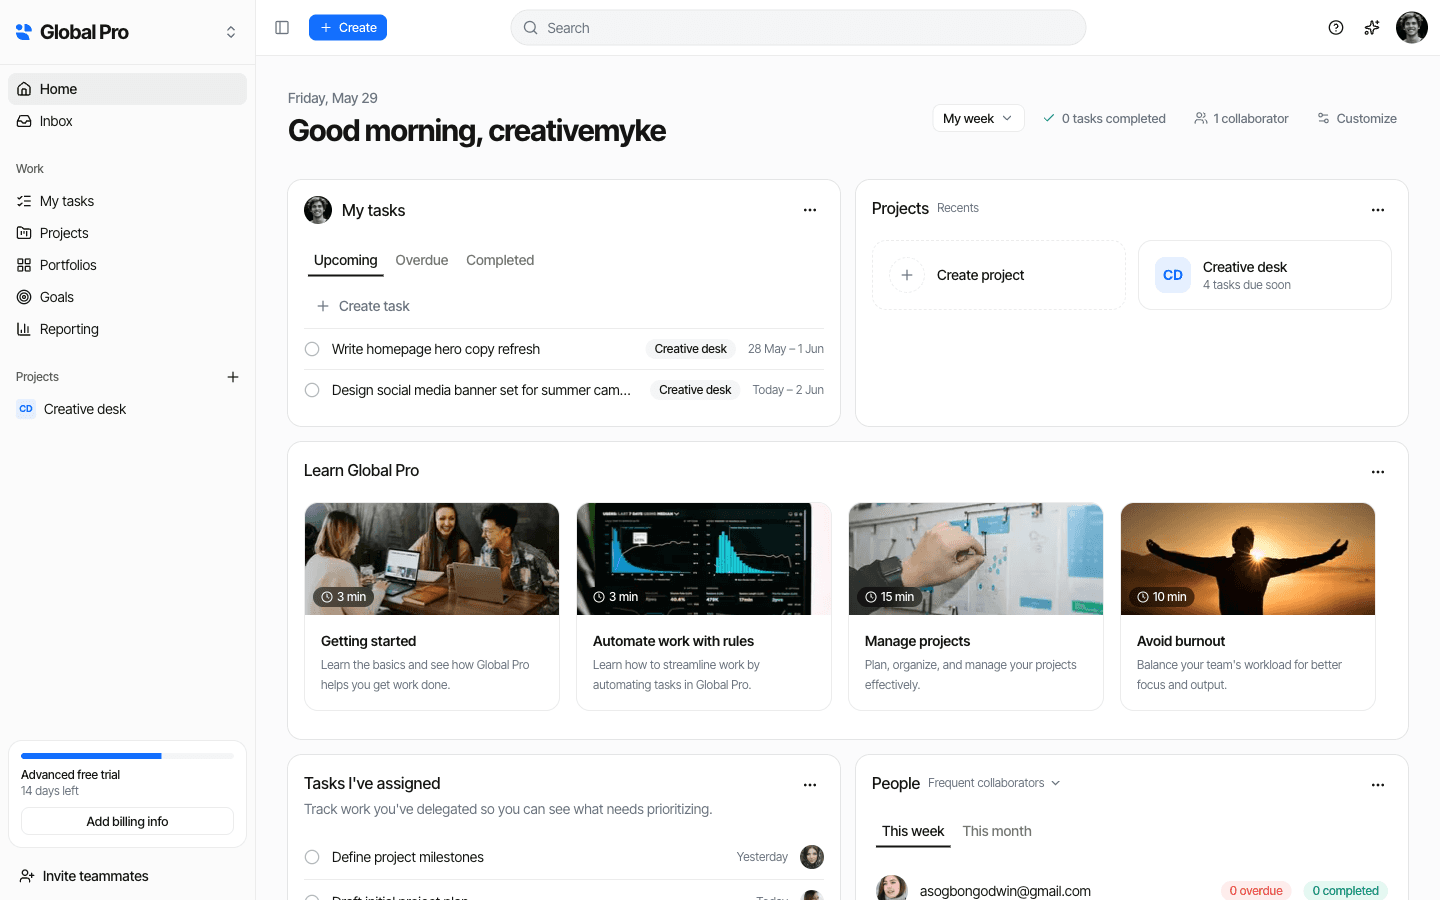Toggle the sidebar collapse icon

pos(282,28)
